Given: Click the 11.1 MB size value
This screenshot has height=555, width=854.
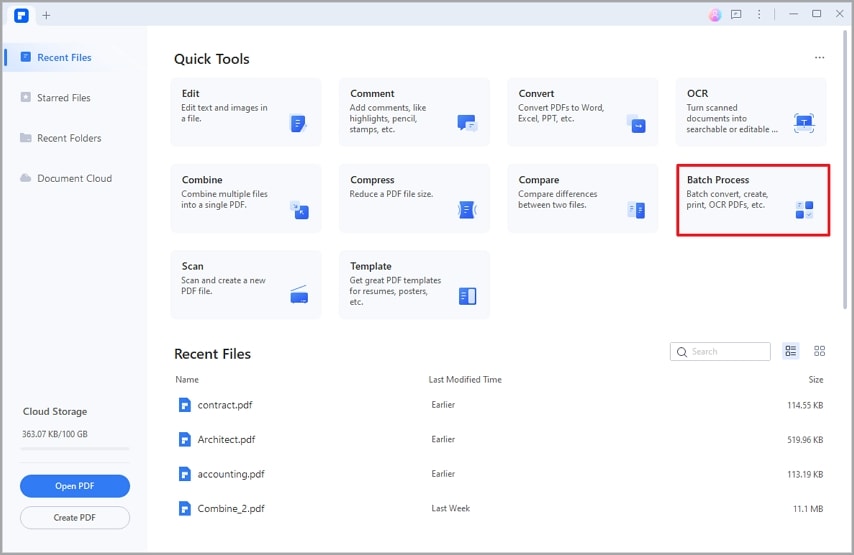Looking at the screenshot, I should click(x=808, y=509).
